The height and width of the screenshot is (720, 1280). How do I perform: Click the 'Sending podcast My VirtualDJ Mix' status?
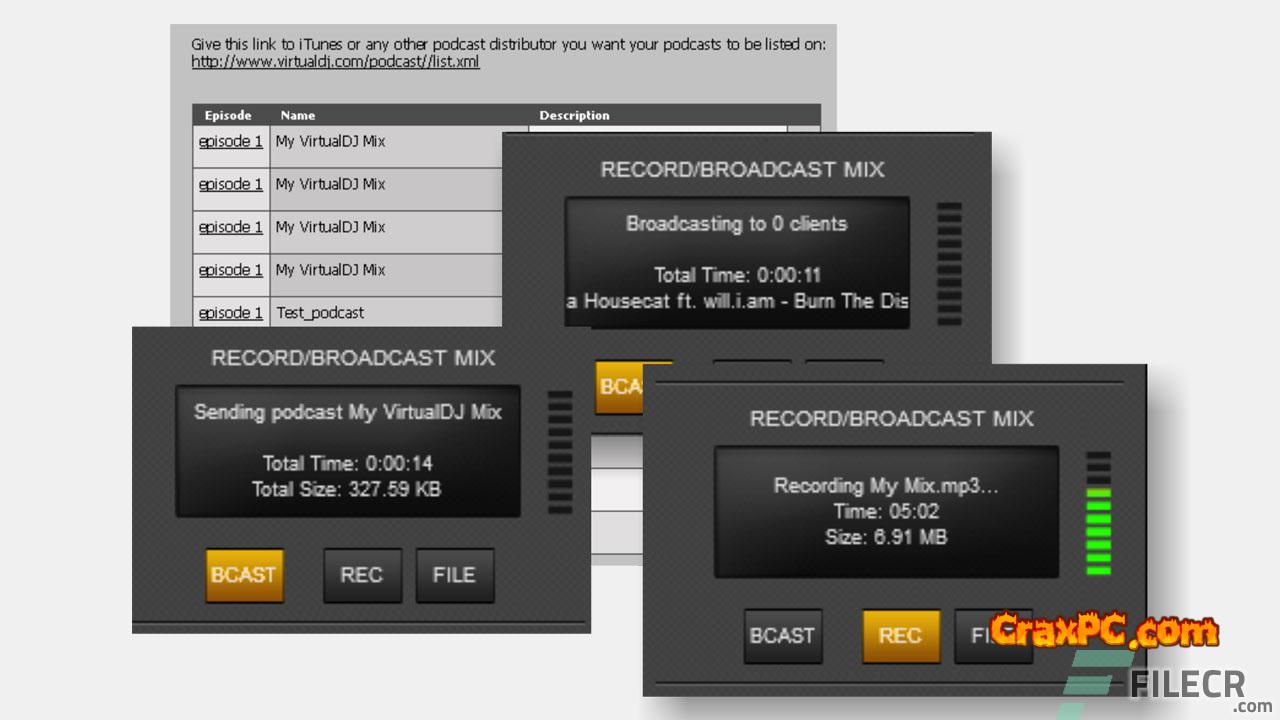pyautogui.click(x=348, y=412)
